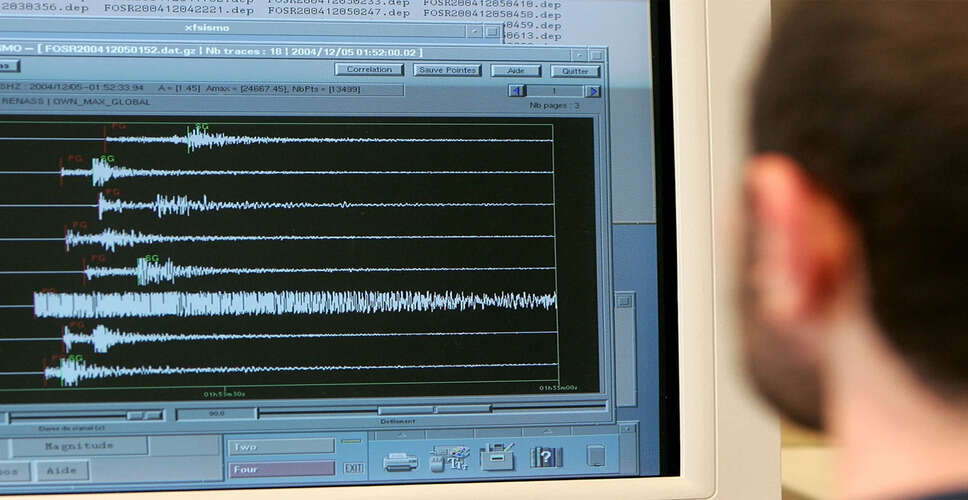Click the Défilement horizontal scroll slider
Viewport: 968px width, 500px height.
405,410
